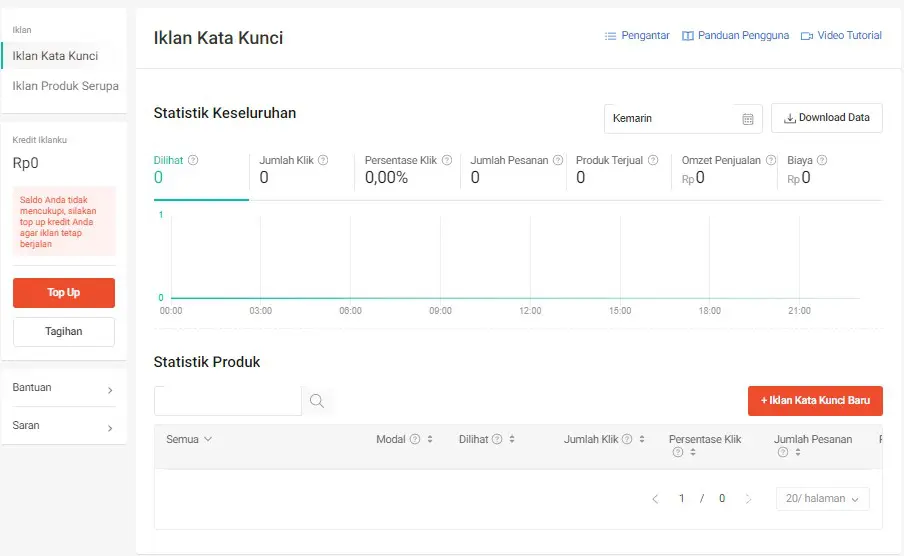Click help icon in Modal column header
The image size is (904, 556).
[x=415, y=439]
